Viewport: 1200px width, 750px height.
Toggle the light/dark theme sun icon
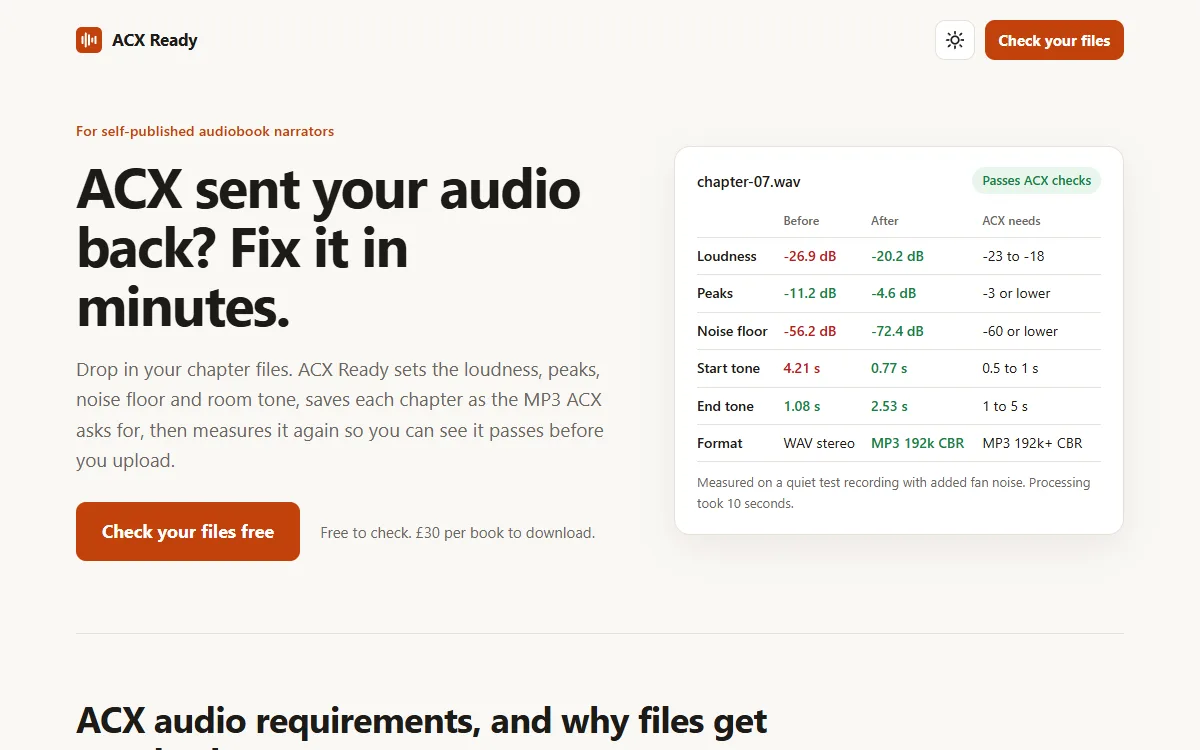[955, 40]
